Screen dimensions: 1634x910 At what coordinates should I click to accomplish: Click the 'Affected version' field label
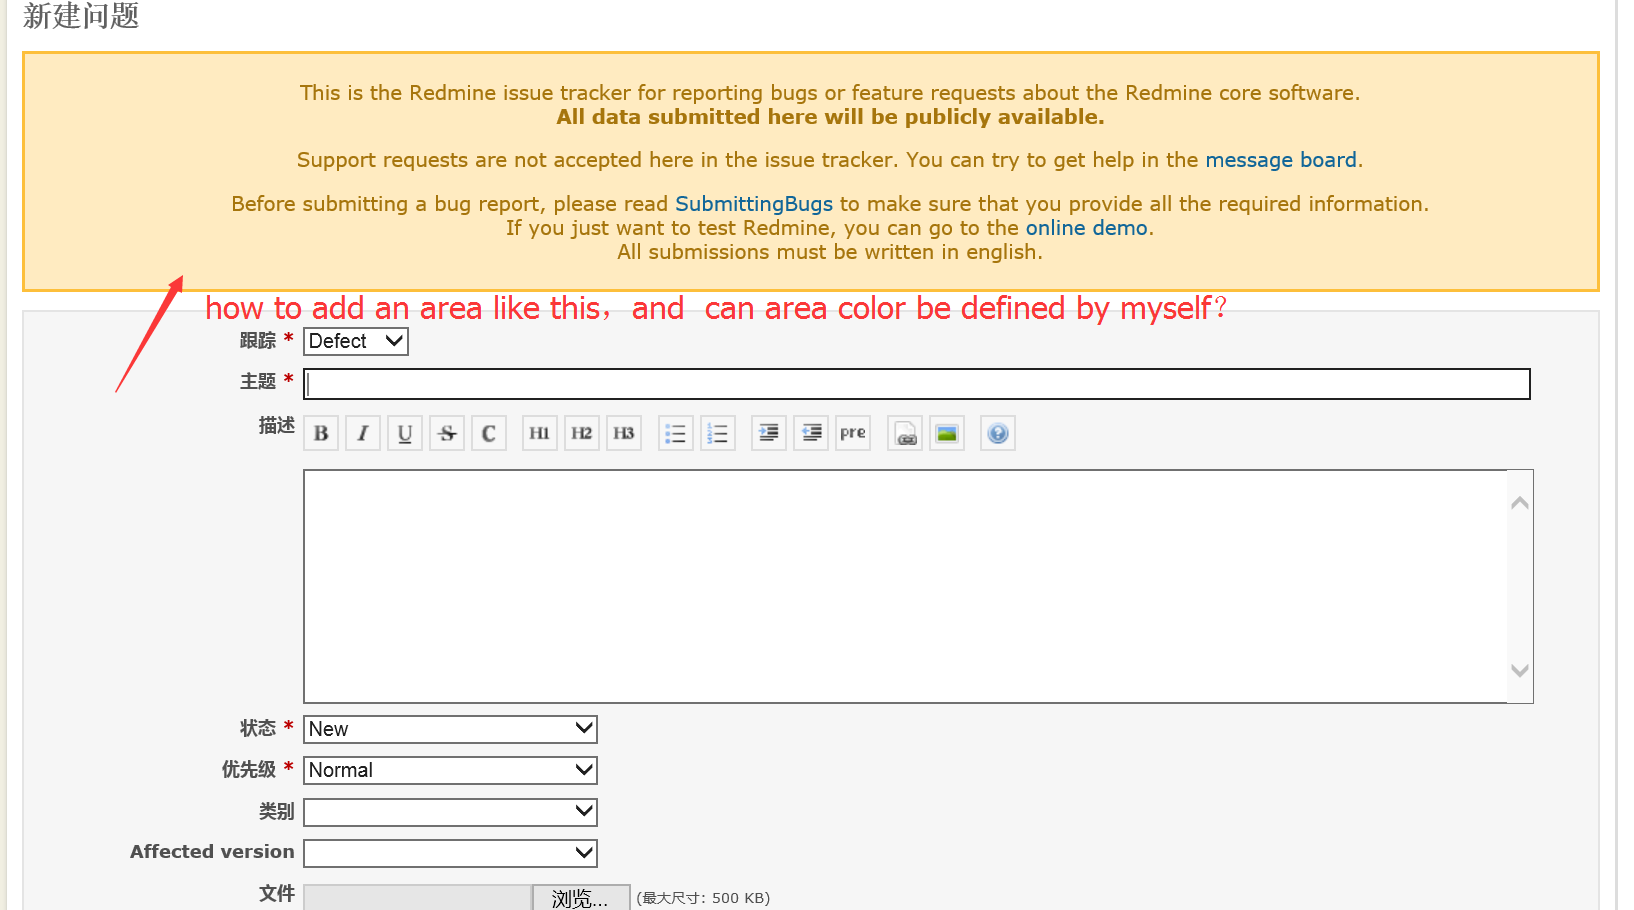pos(212,852)
